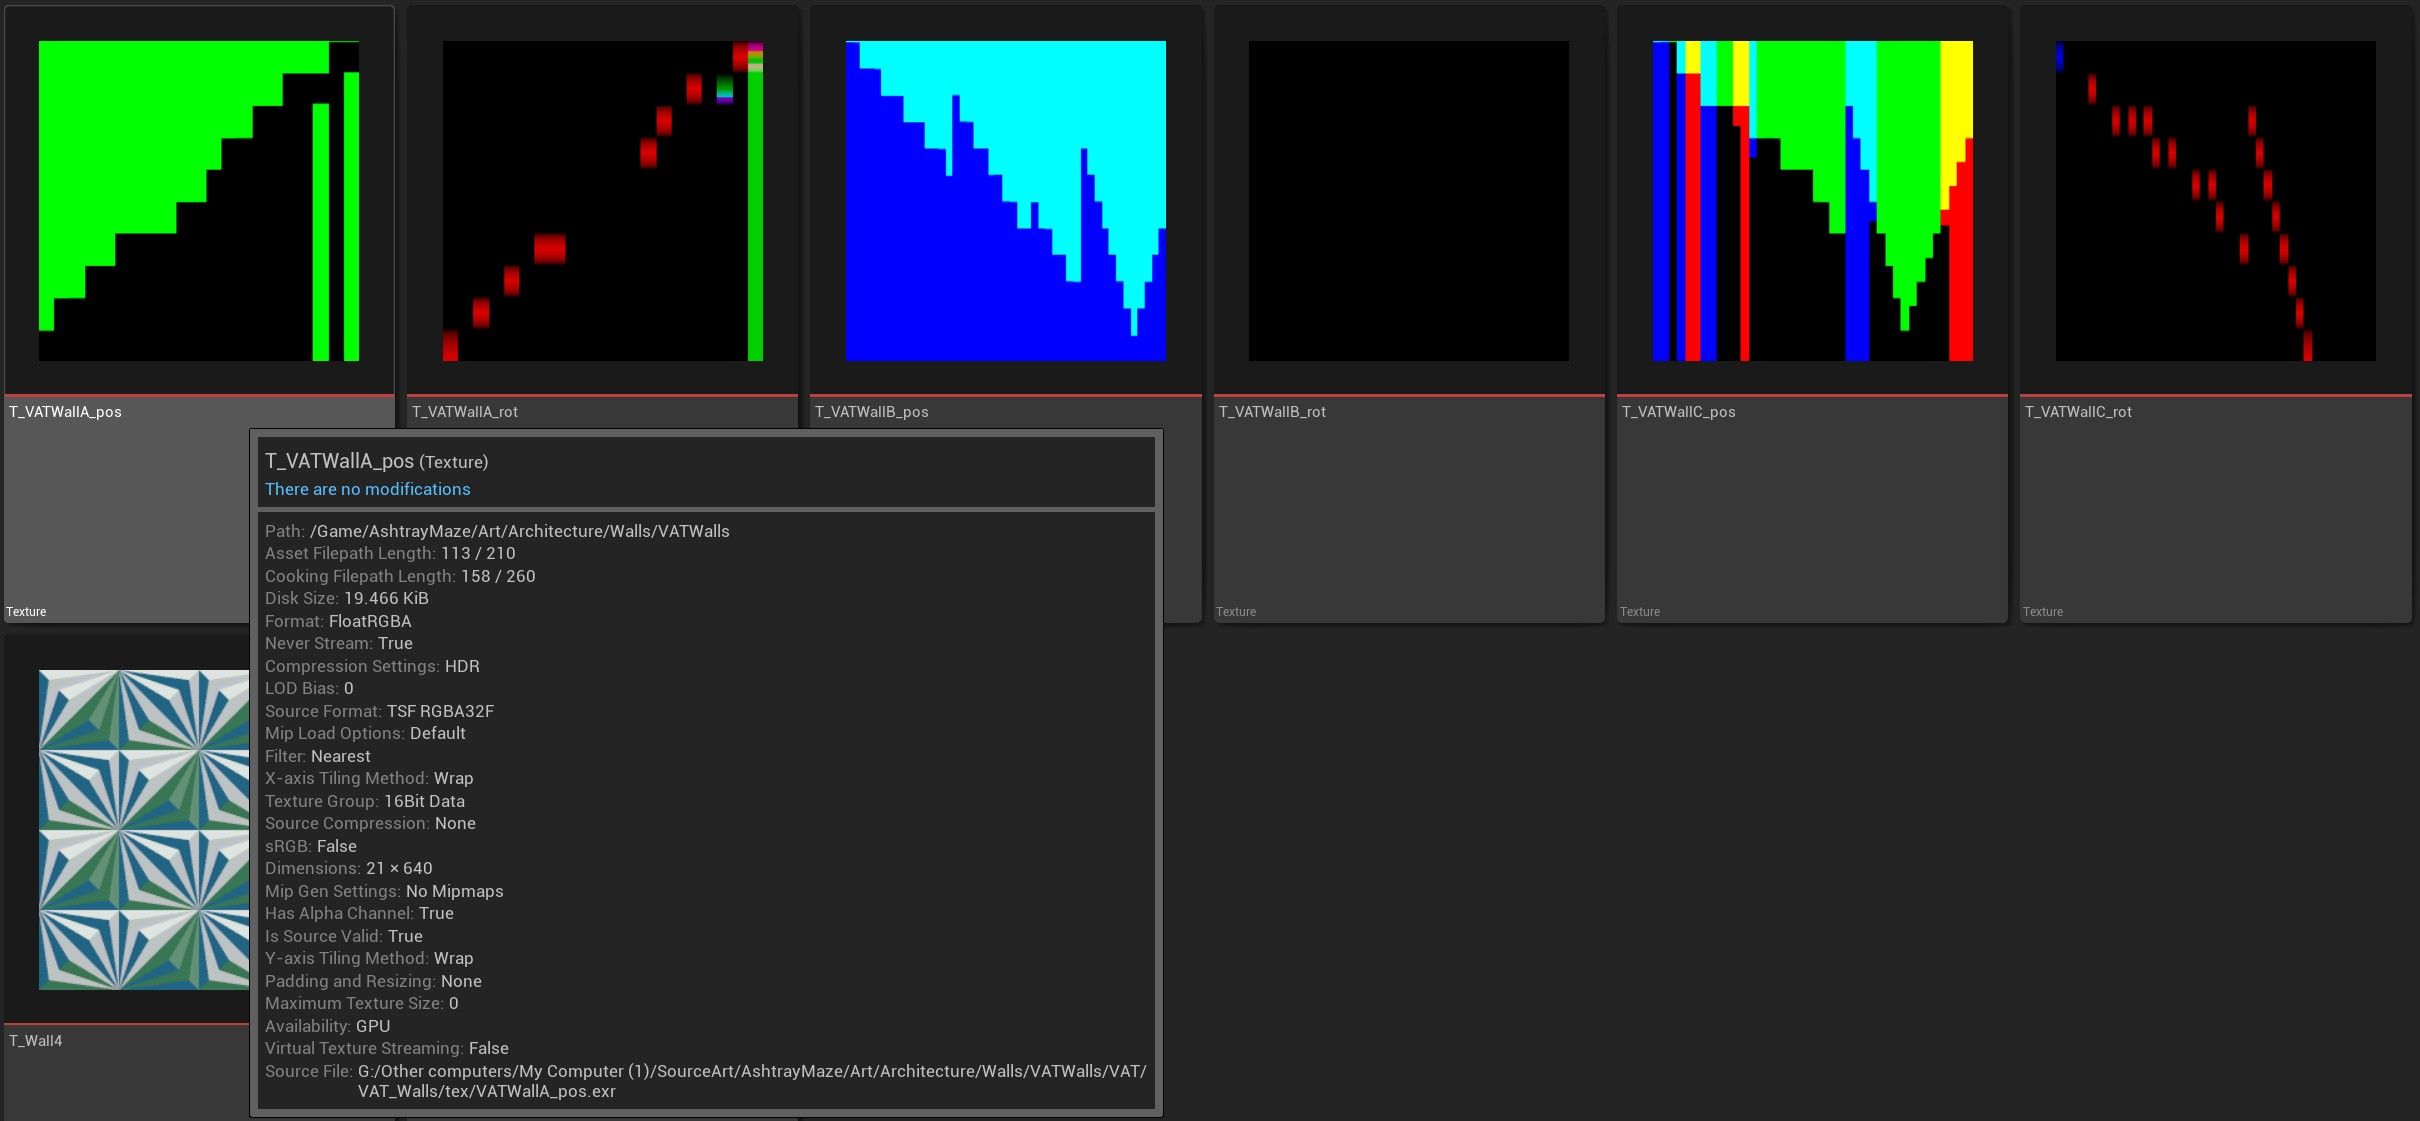The width and height of the screenshot is (2420, 1121).
Task: Click the Dimensions value 21 × 640
Action: 399,868
